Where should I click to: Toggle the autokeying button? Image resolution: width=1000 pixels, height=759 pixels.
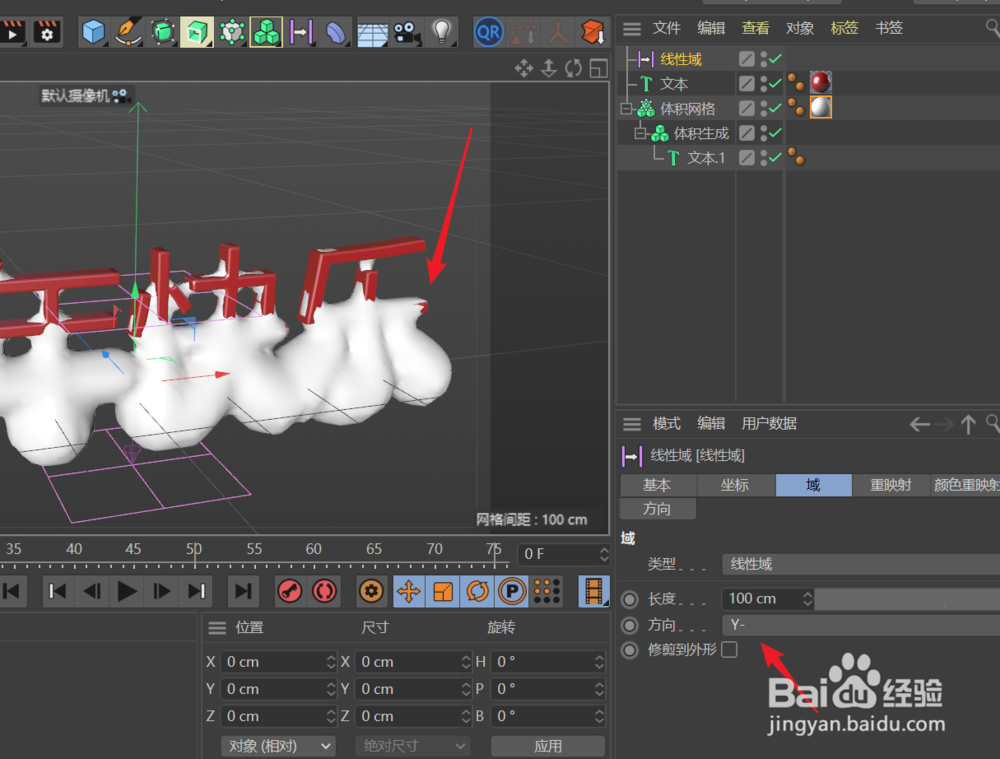(325, 591)
